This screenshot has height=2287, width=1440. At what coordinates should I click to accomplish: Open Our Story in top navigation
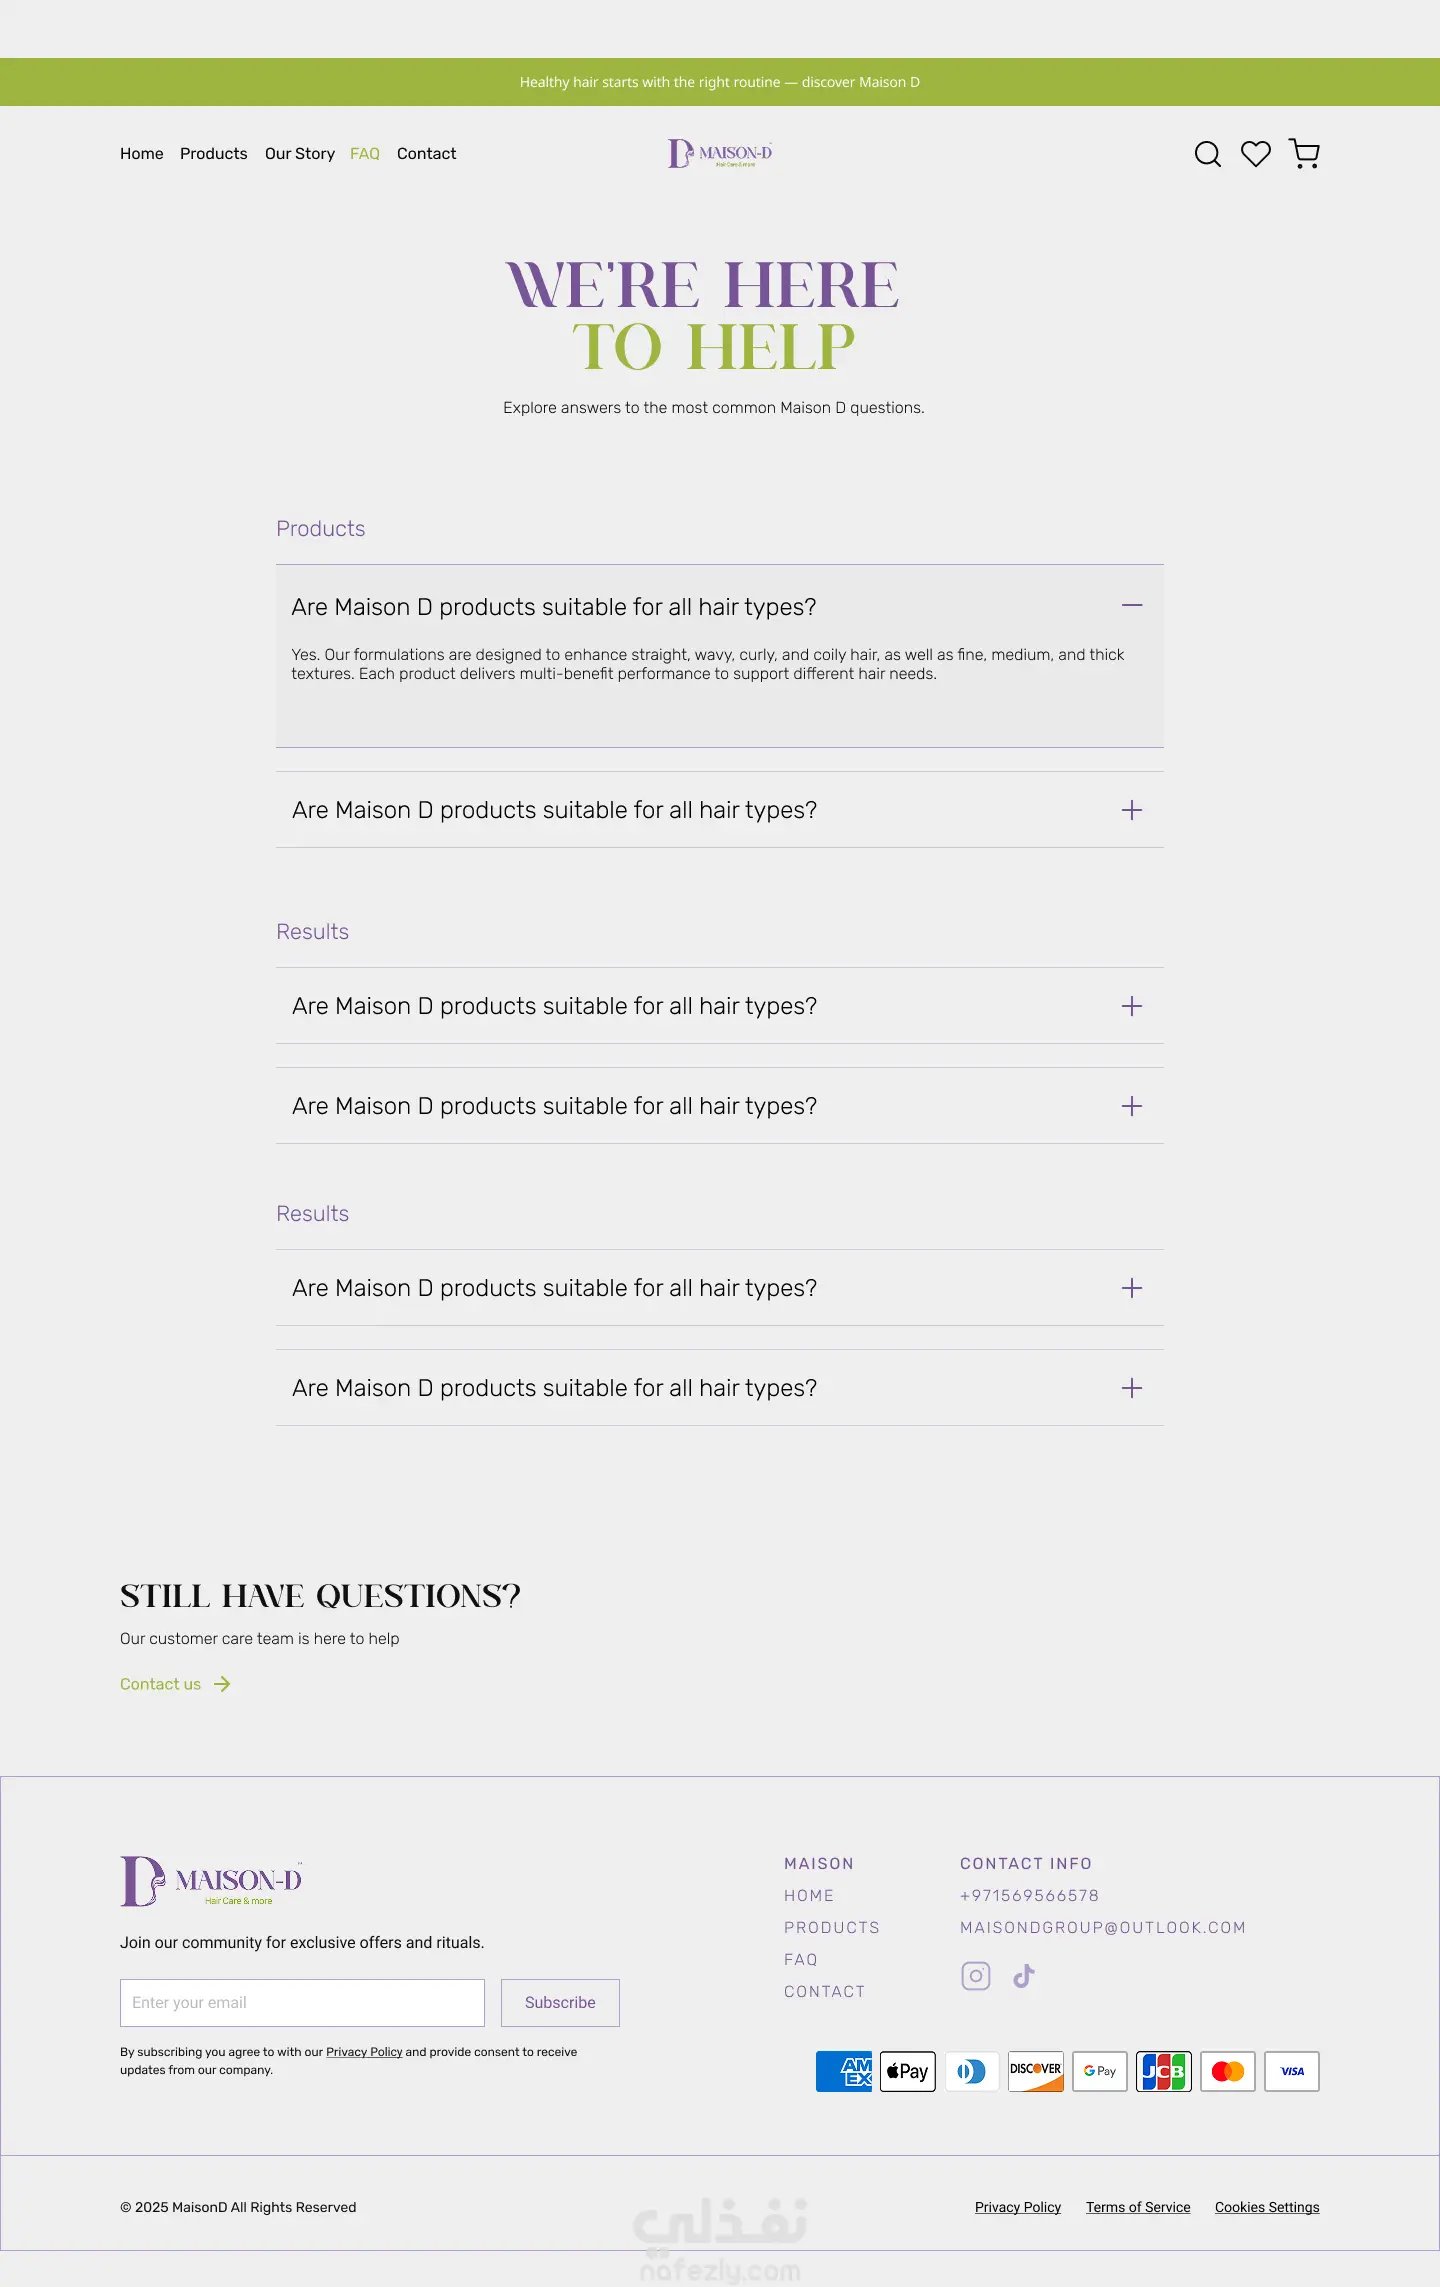(x=300, y=154)
